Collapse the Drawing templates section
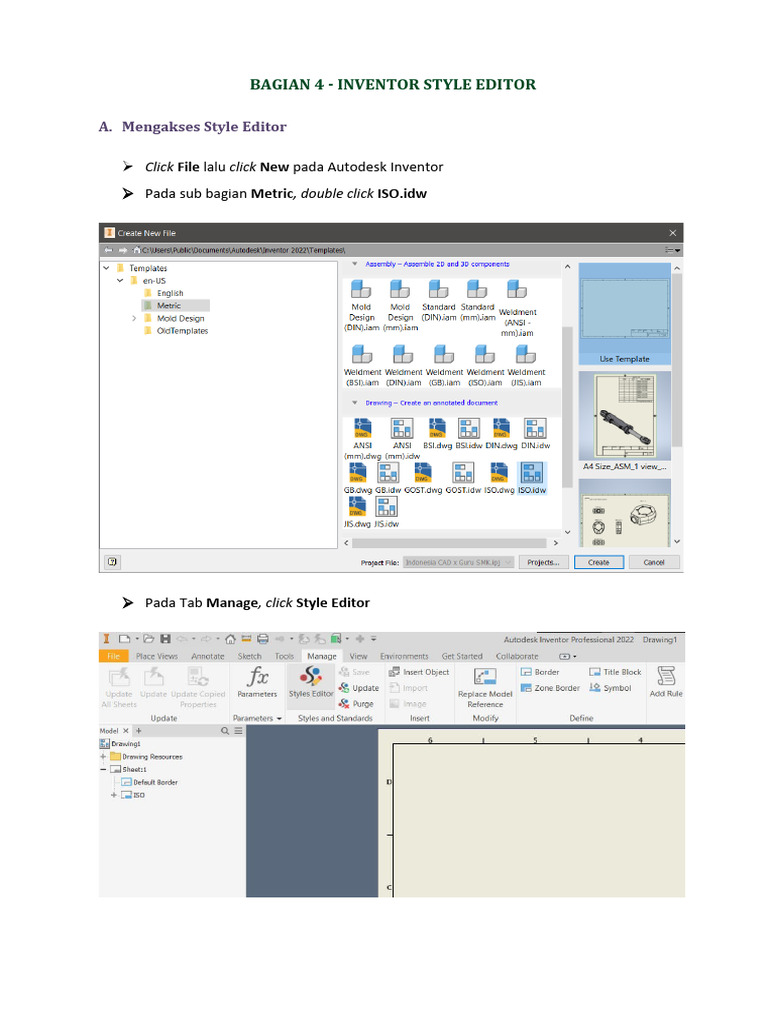Screen dimensions: 768x1024 [x=355, y=402]
